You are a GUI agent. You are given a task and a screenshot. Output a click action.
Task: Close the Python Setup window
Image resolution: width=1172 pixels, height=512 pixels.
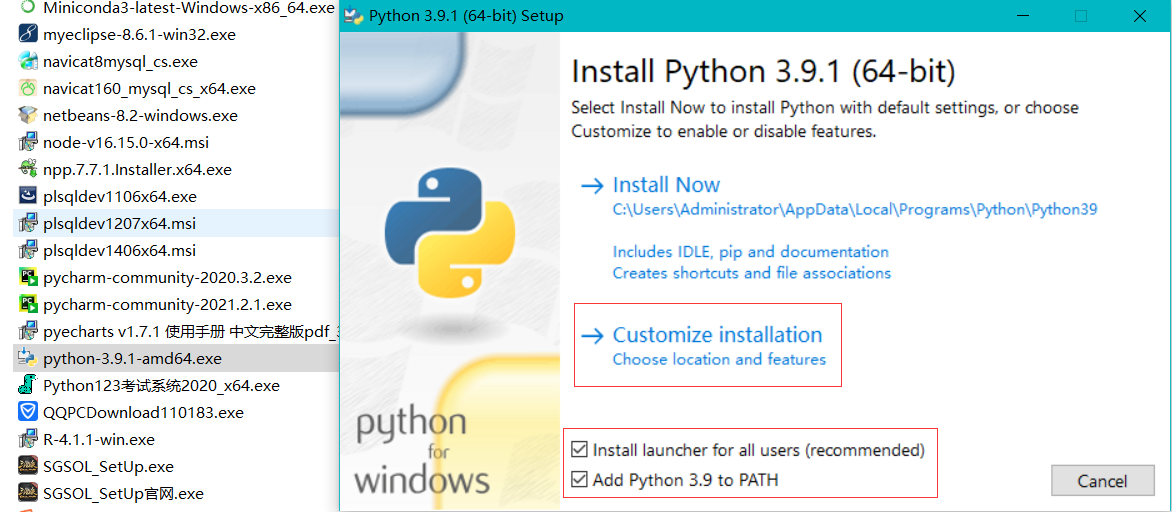coord(1140,16)
